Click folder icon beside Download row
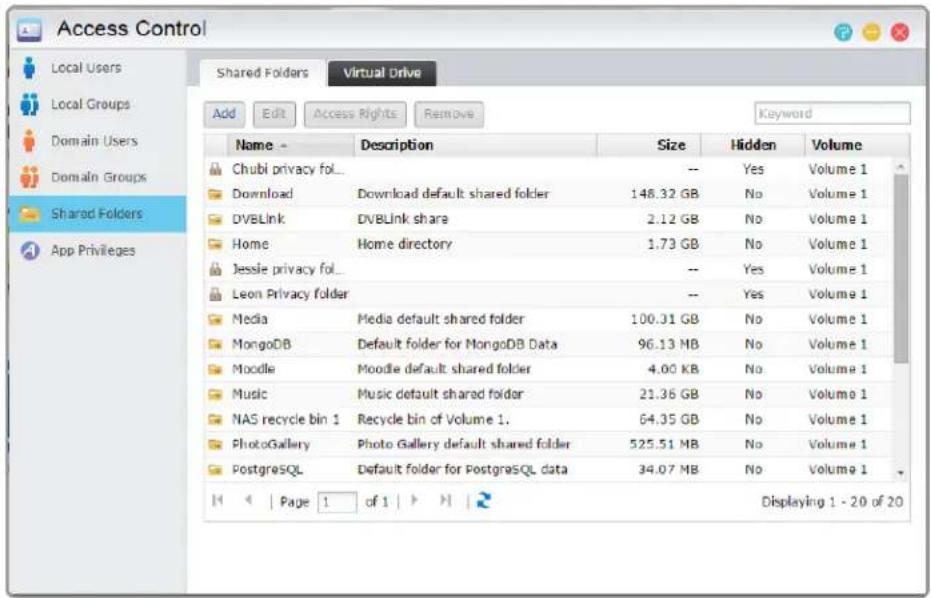Screen dimensions: 931x598 [x=215, y=194]
